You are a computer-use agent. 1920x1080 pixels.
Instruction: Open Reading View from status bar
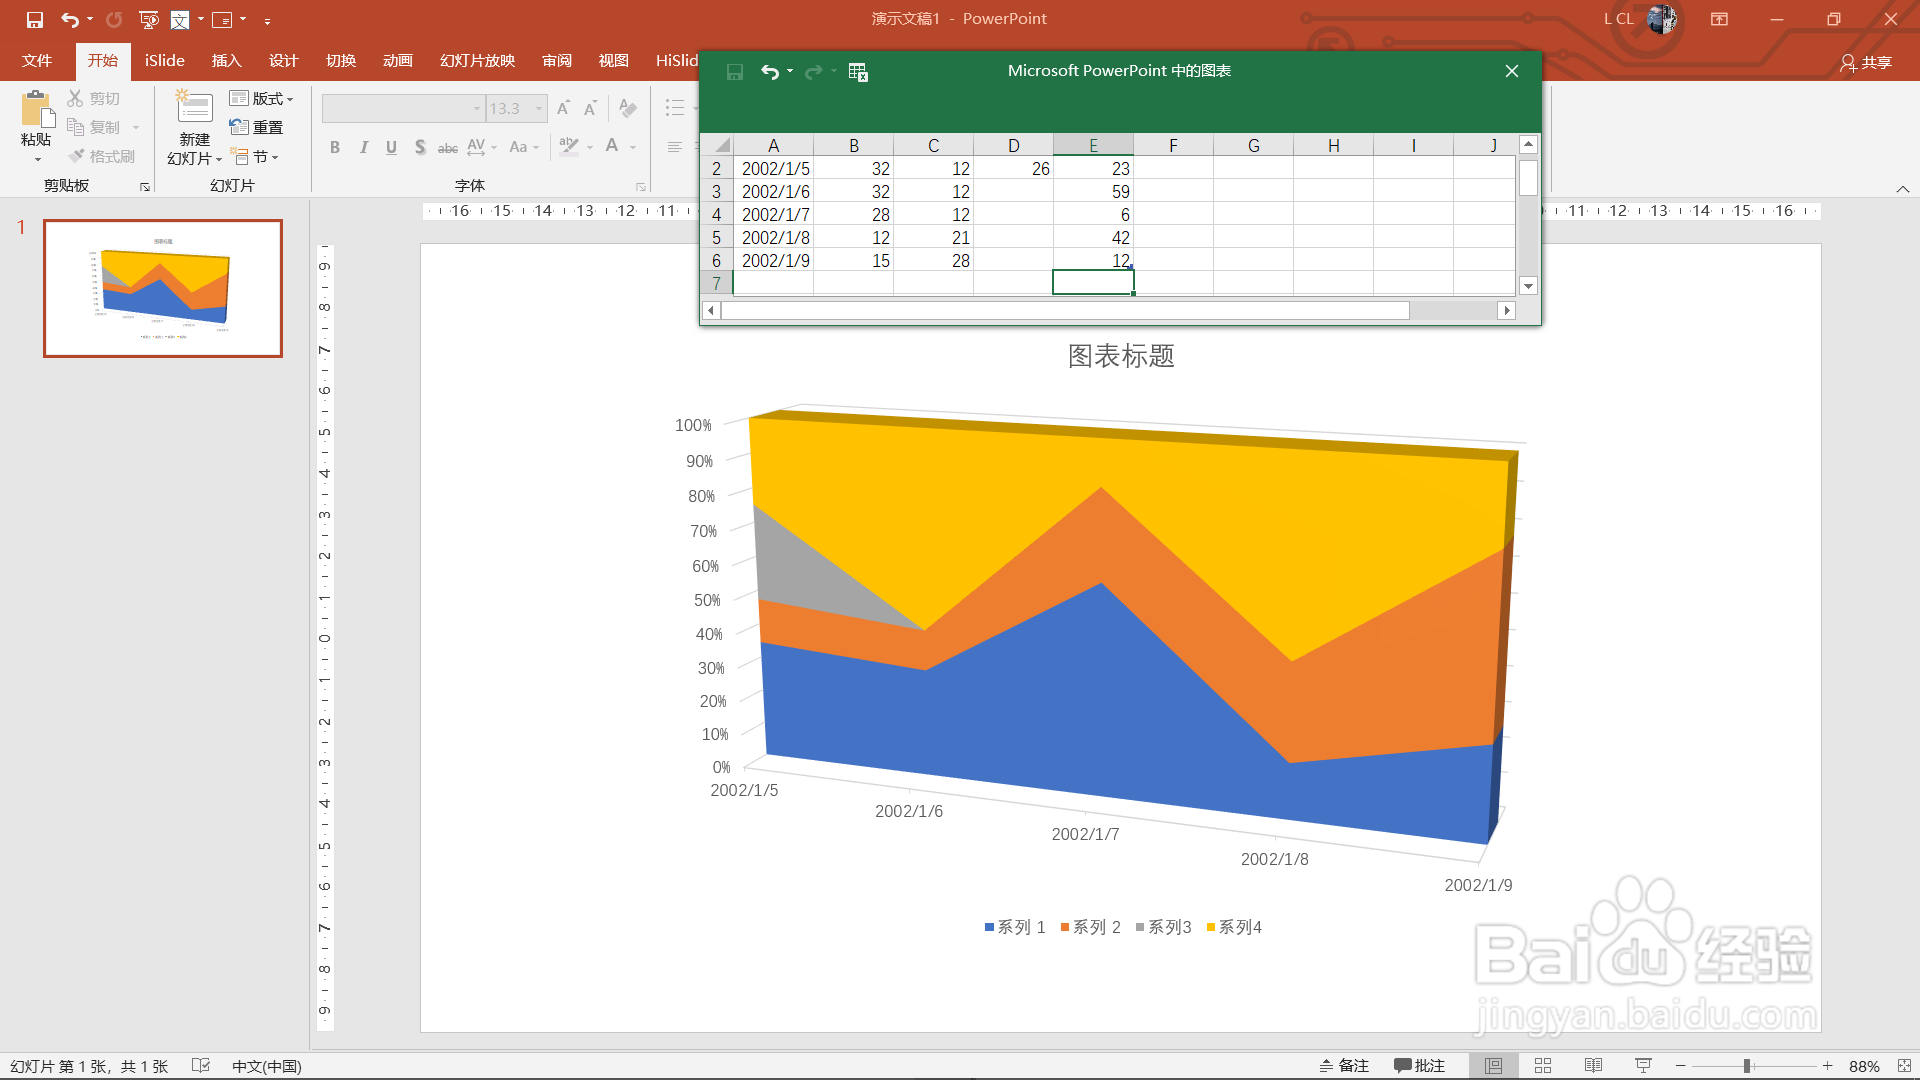tap(1593, 1066)
